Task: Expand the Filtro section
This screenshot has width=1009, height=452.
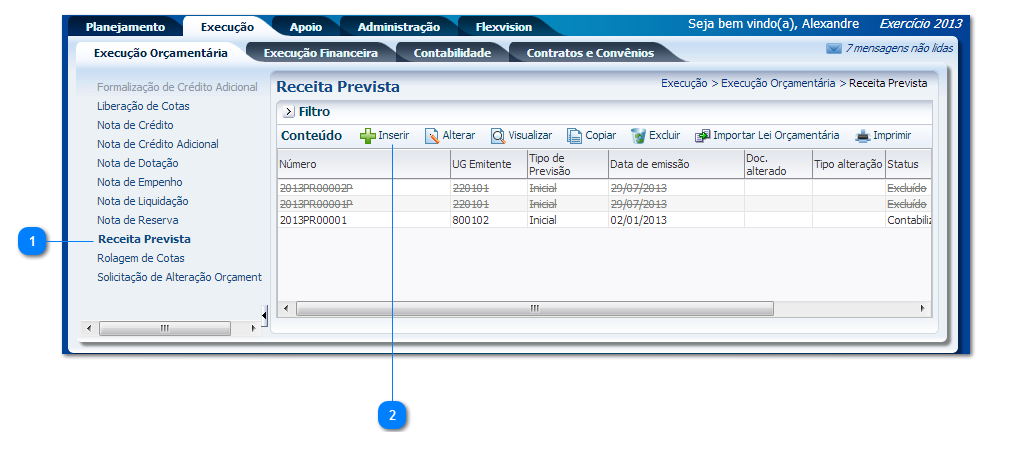Action: pos(288,112)
